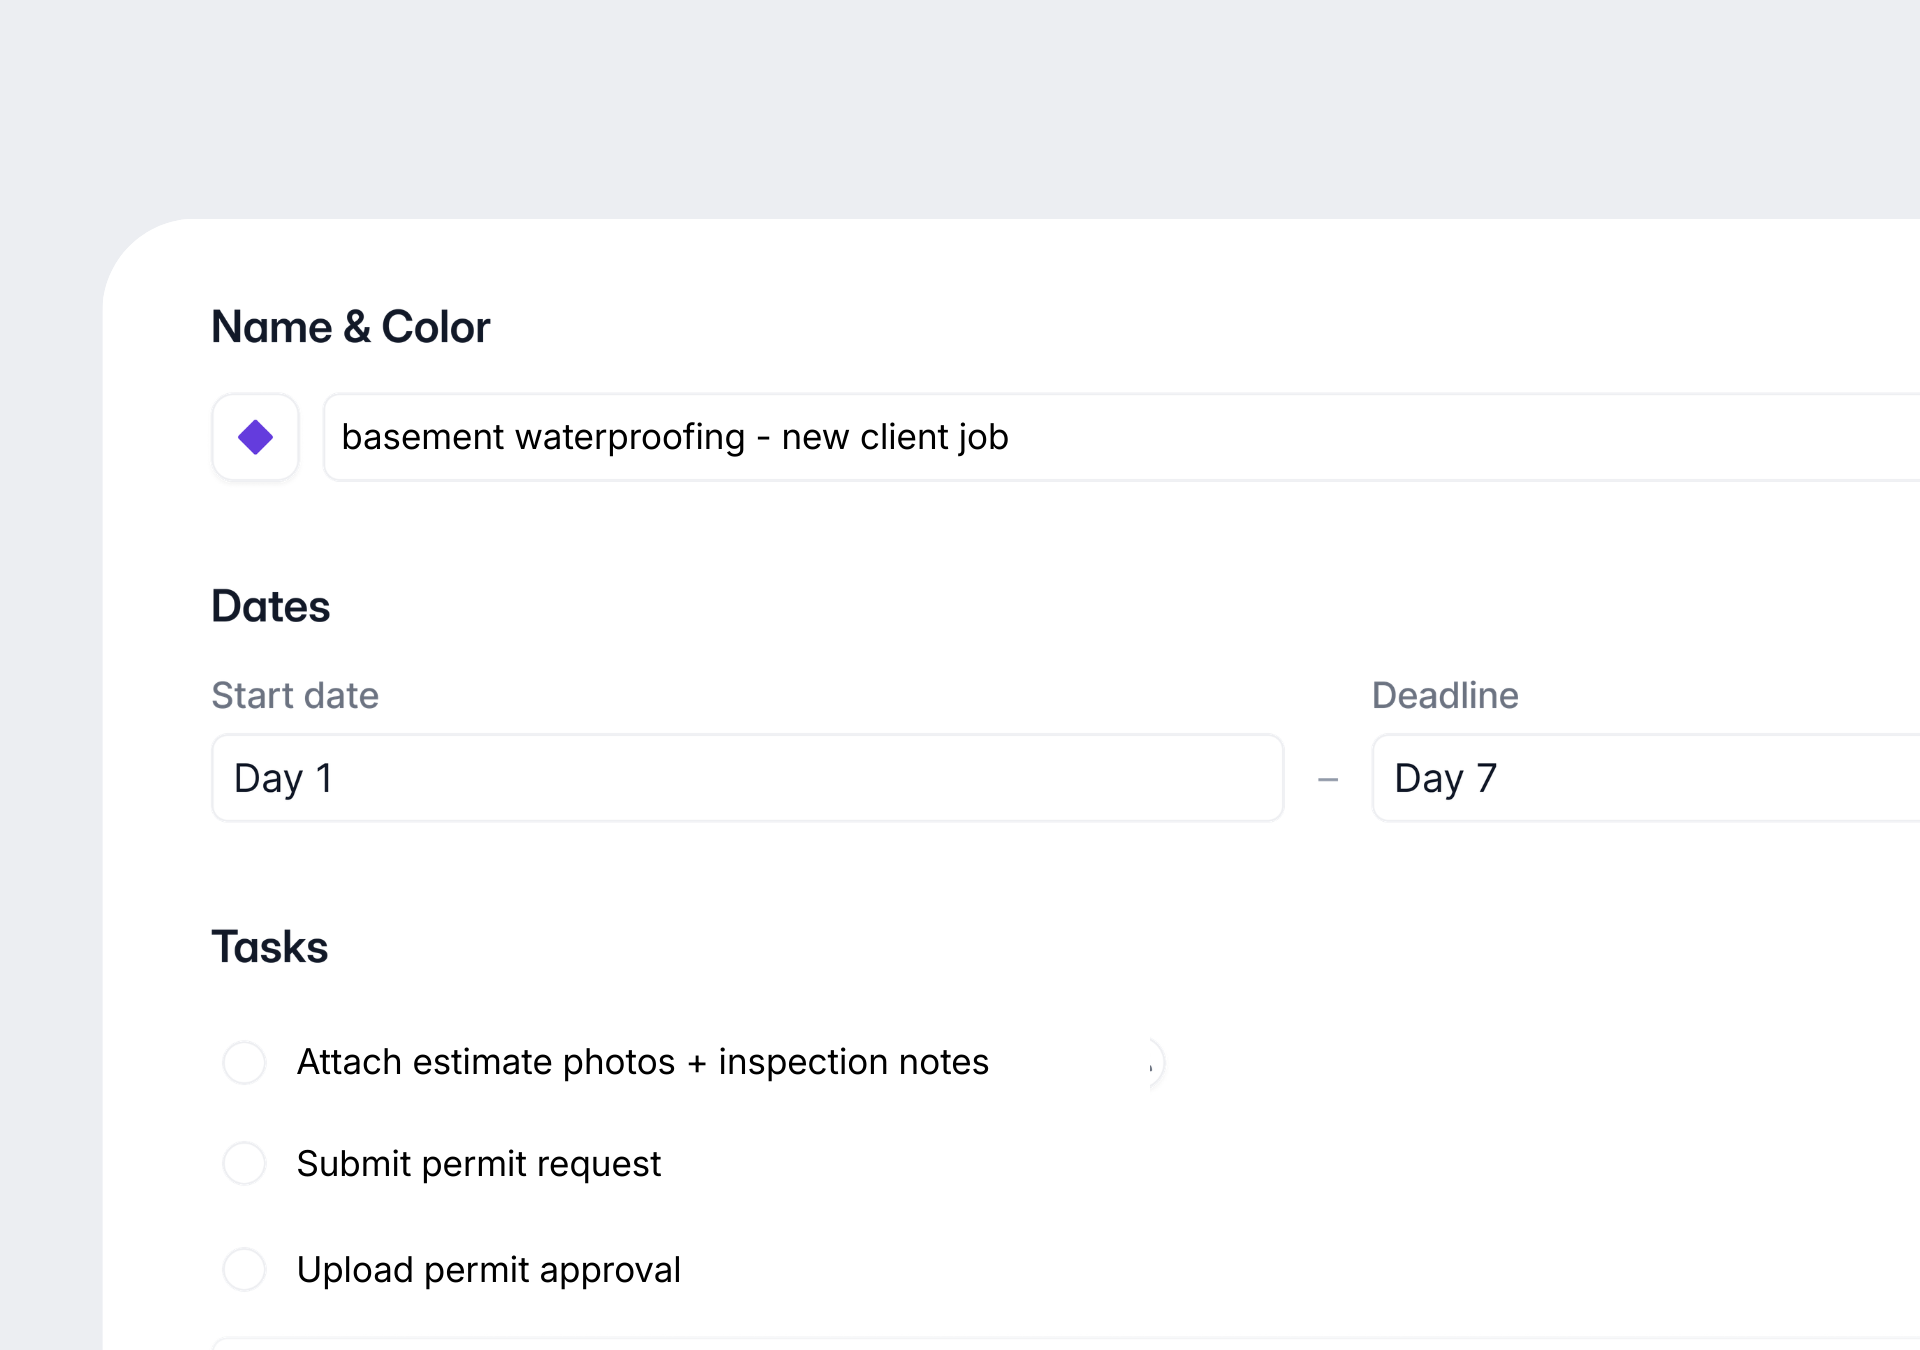Image resolution: width=1920 pixels, height=1350 pixels.
Task: Click the 'Upload permit approval' task label
Action: 488,1270
